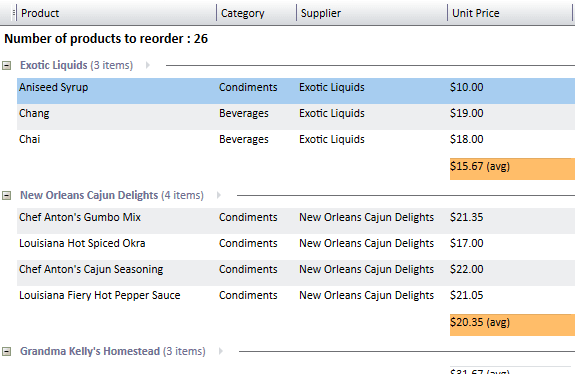The width and height of the screenshot is (575, 374).
Task: Click arrow next to New Orleans Cajun Delights header
Action: click(x=219, y=195)
